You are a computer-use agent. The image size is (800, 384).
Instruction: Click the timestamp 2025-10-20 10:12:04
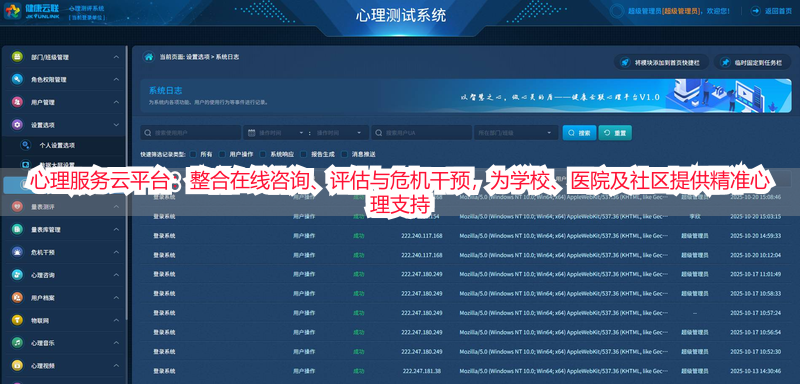(755, 254)
